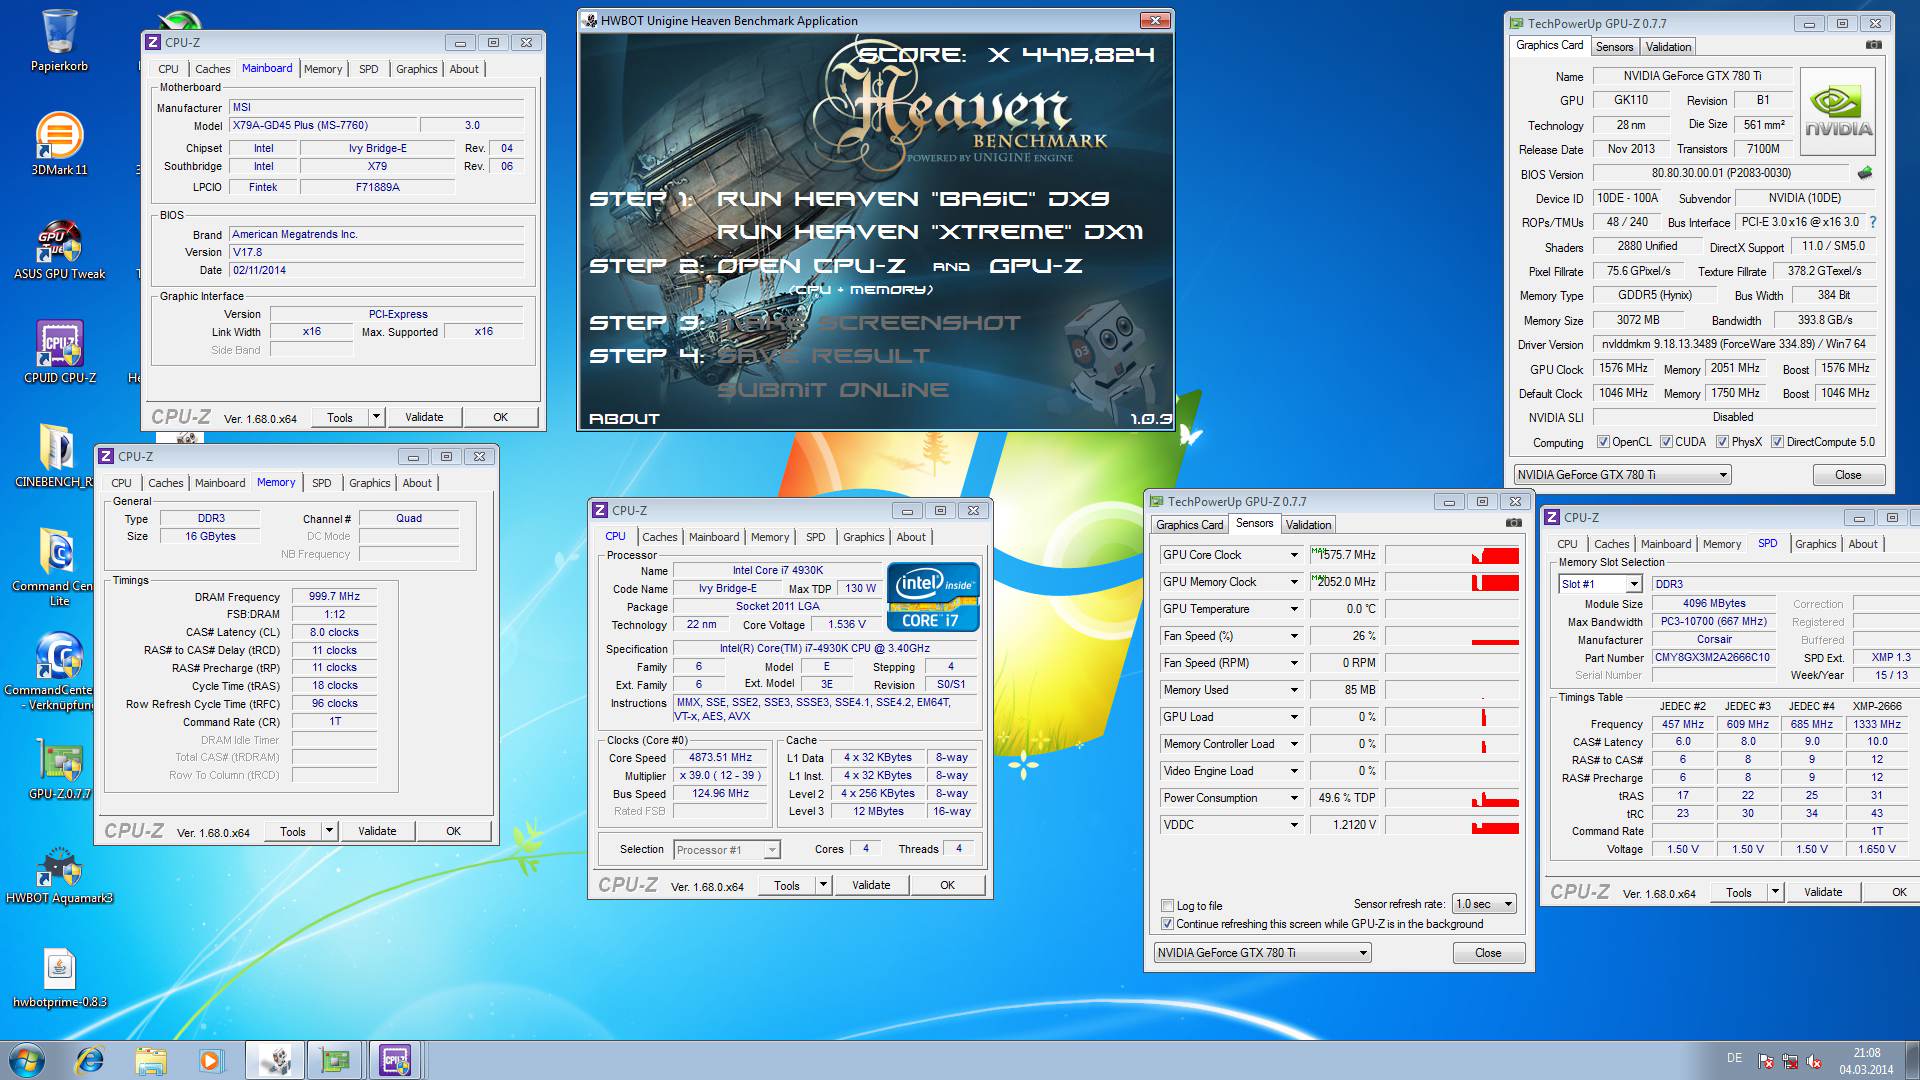Click the Windows Start orb
Viewport: 1920px width, 1080px height.
tap(27, 1060)
